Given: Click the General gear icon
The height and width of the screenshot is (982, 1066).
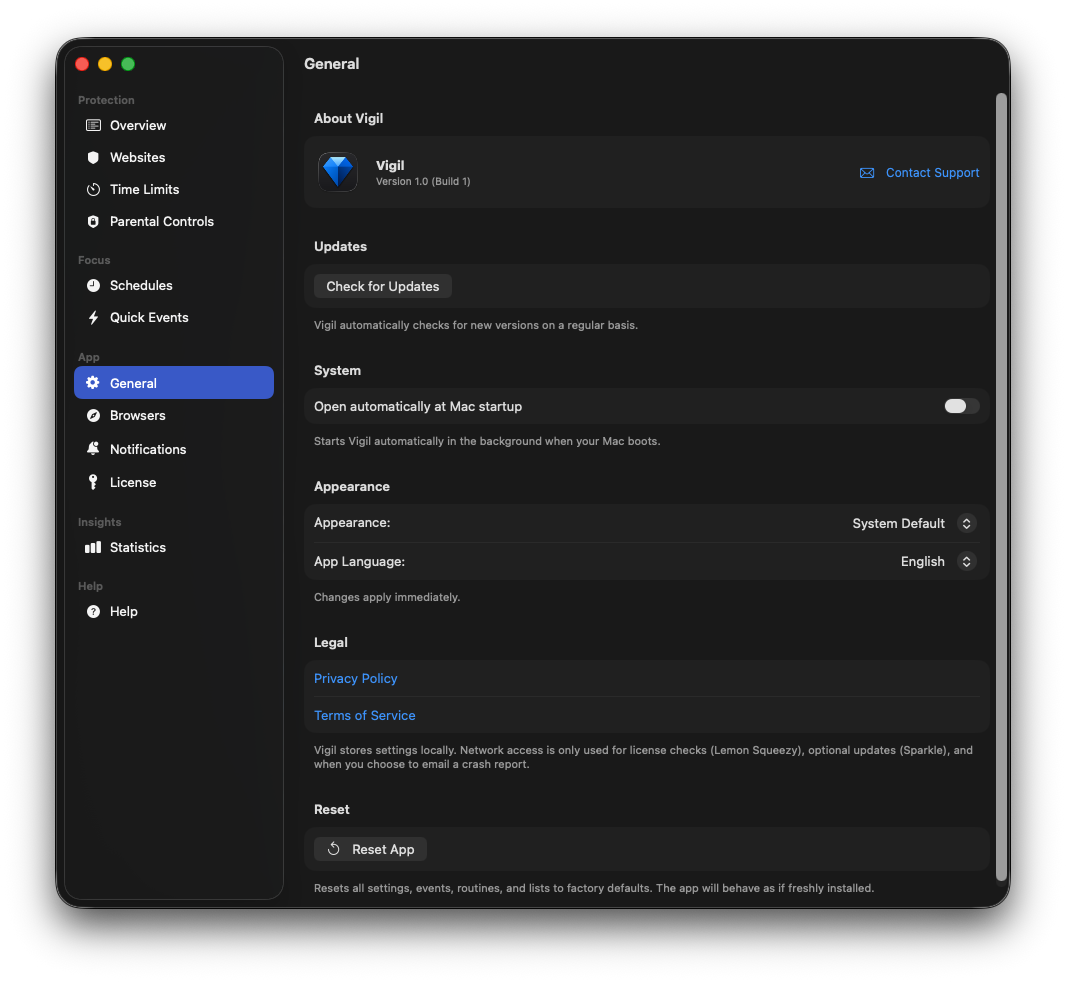Looking at the screenshot, I should tap(93, 383).
